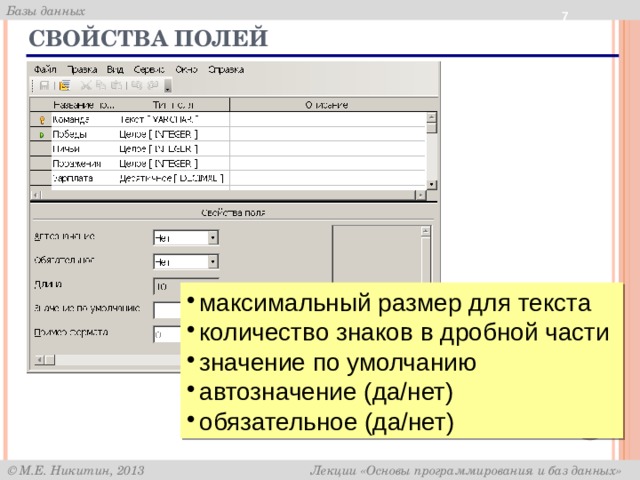The width and height of the screenshot is (640, 480).
Task: Click help panel scroll-up arrow
Action: [425, 231]
